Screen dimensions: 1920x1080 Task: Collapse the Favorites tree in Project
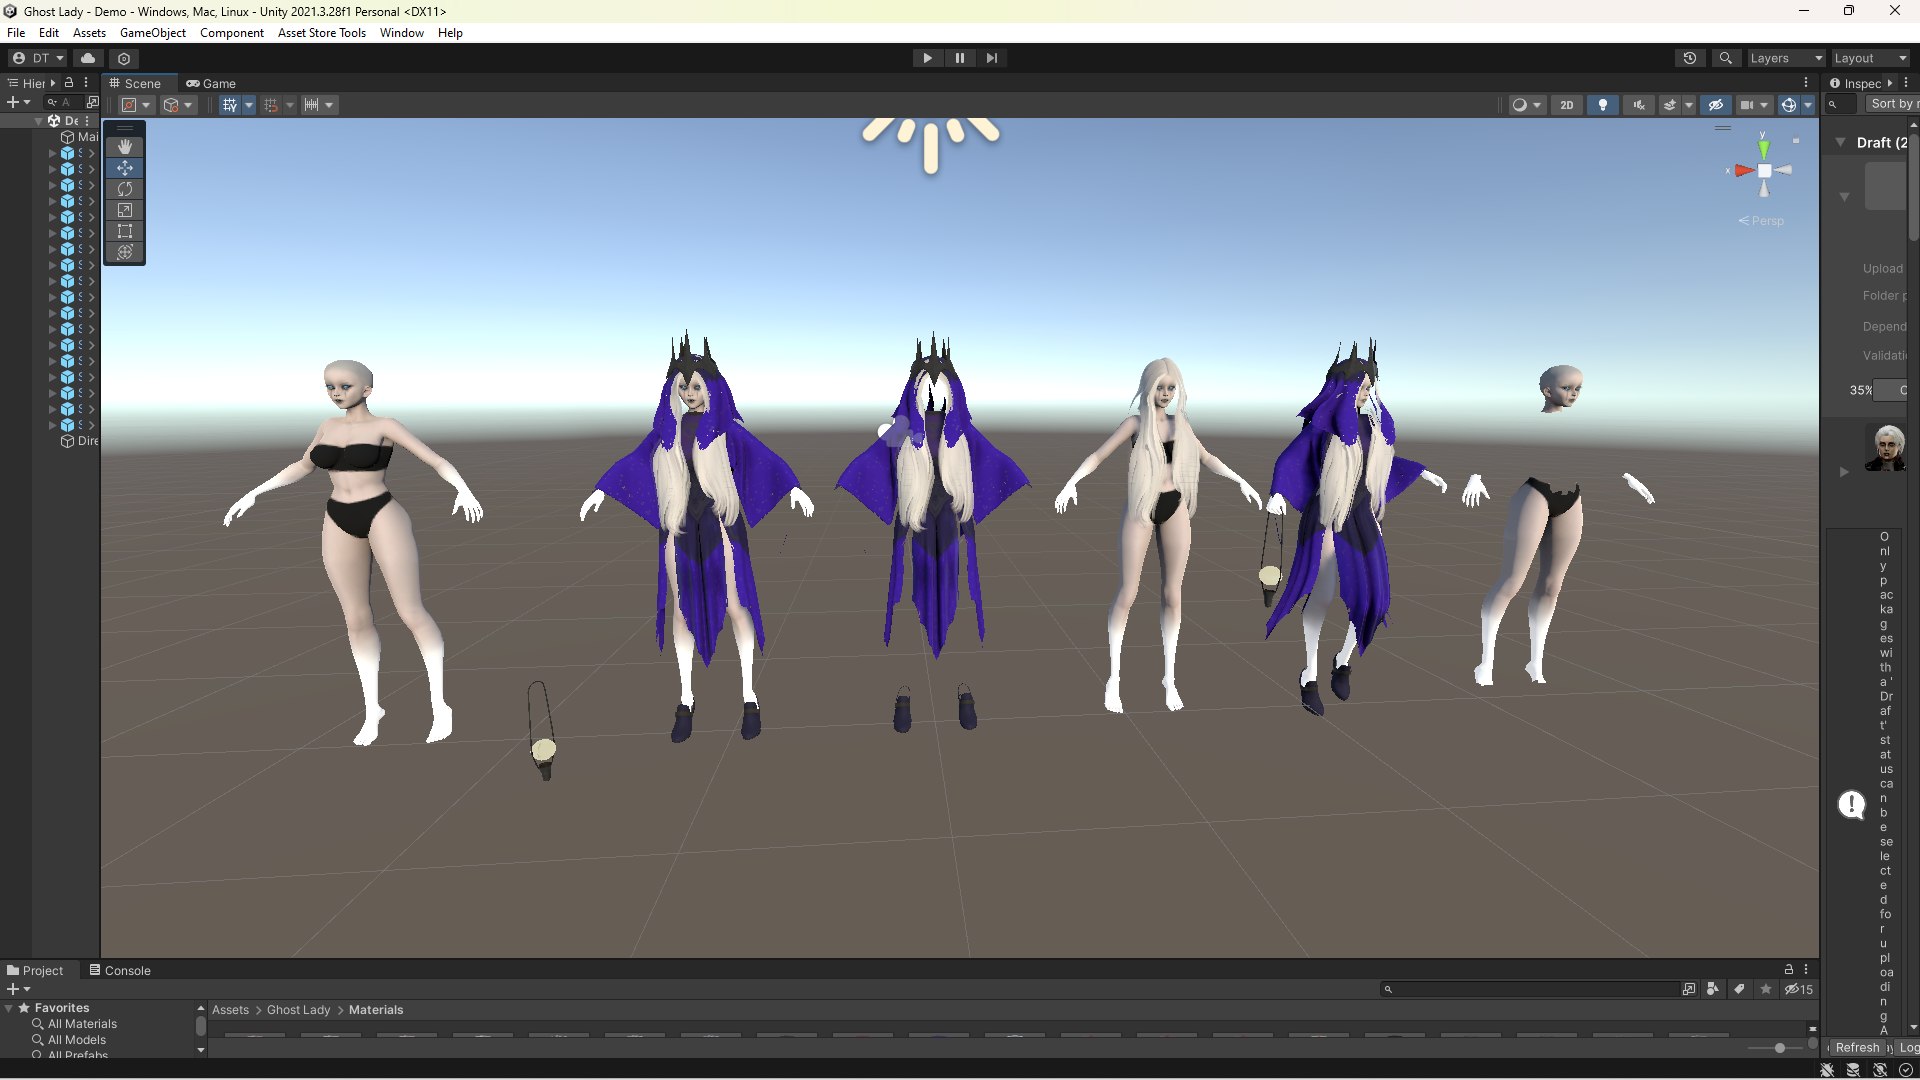click(x=9, y=1008)
